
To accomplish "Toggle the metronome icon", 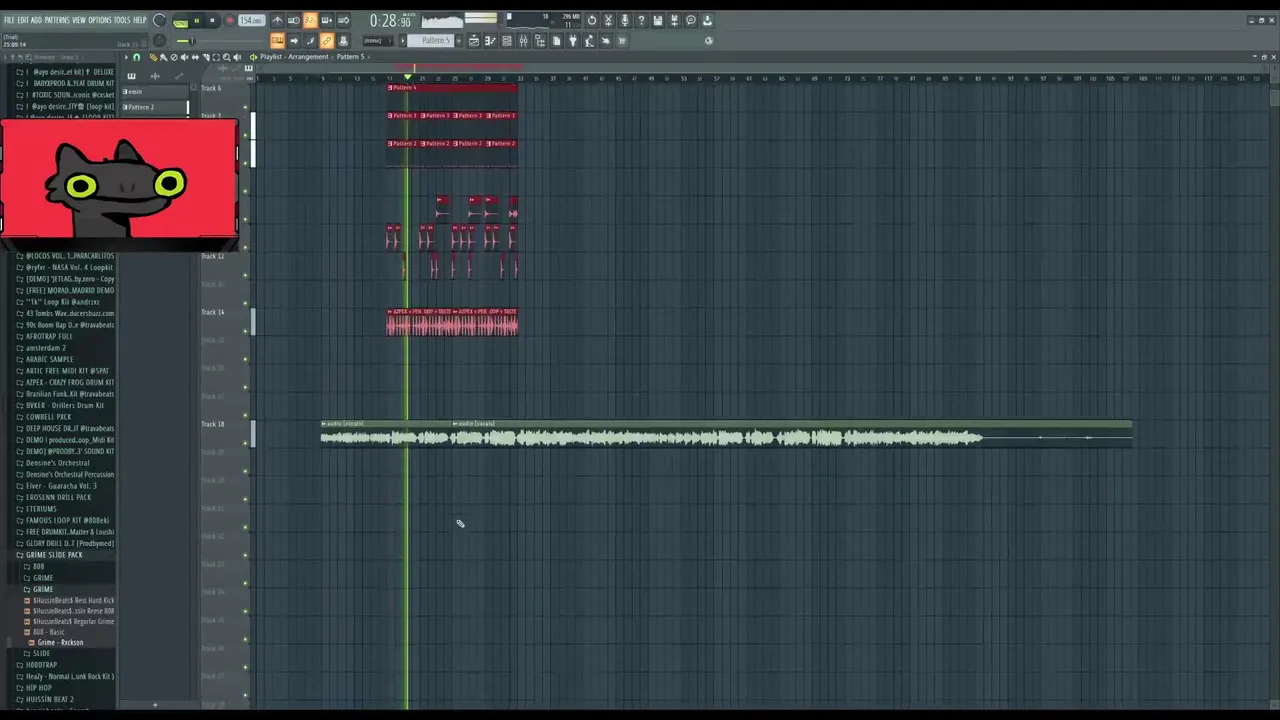I will [x=277, y=20].
